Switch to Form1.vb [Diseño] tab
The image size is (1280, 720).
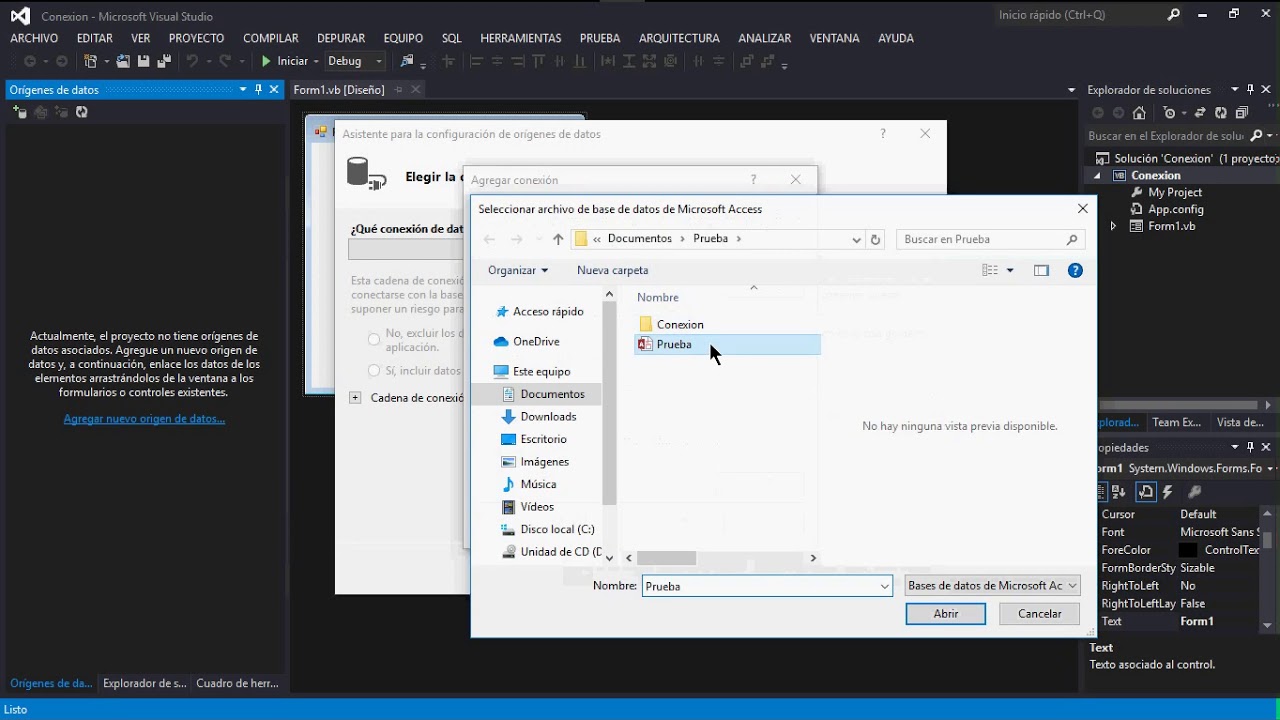(339, 89)
